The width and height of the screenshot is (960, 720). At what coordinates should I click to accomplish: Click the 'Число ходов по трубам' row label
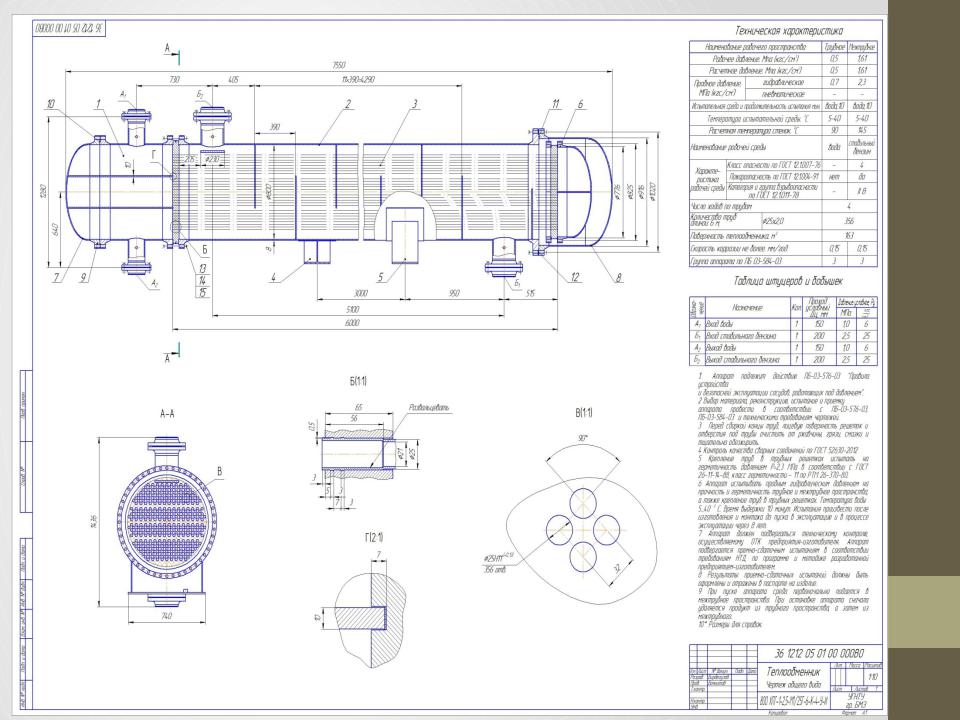click(x=721, y=207)
